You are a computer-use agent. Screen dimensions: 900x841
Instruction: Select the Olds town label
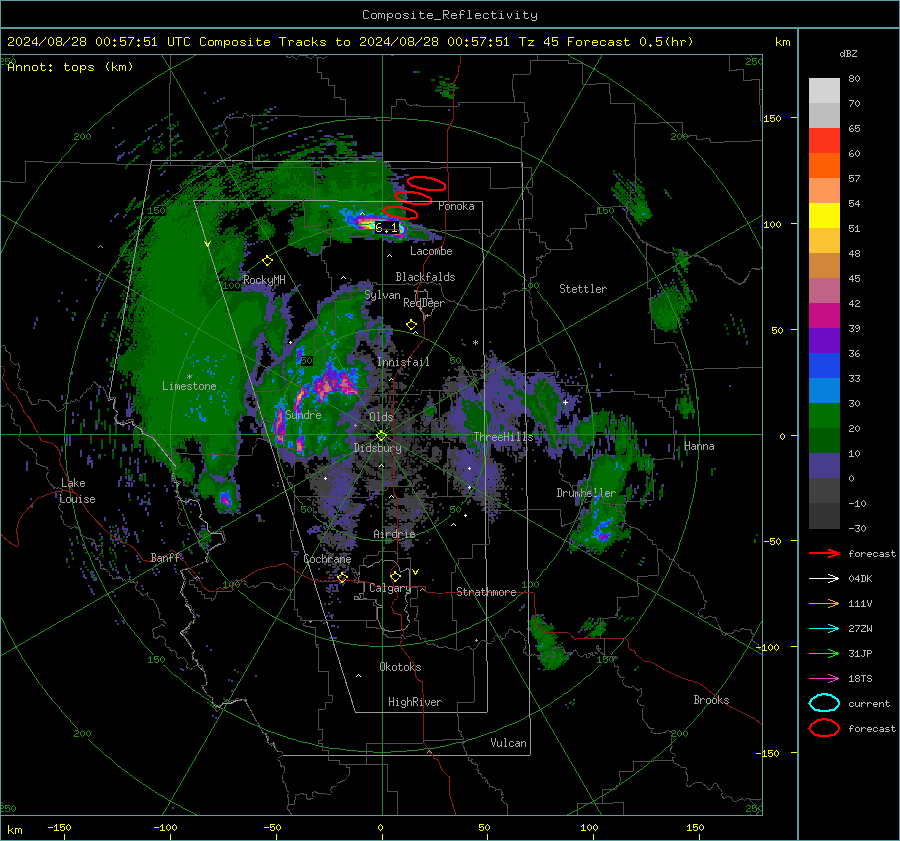point(381,417)
